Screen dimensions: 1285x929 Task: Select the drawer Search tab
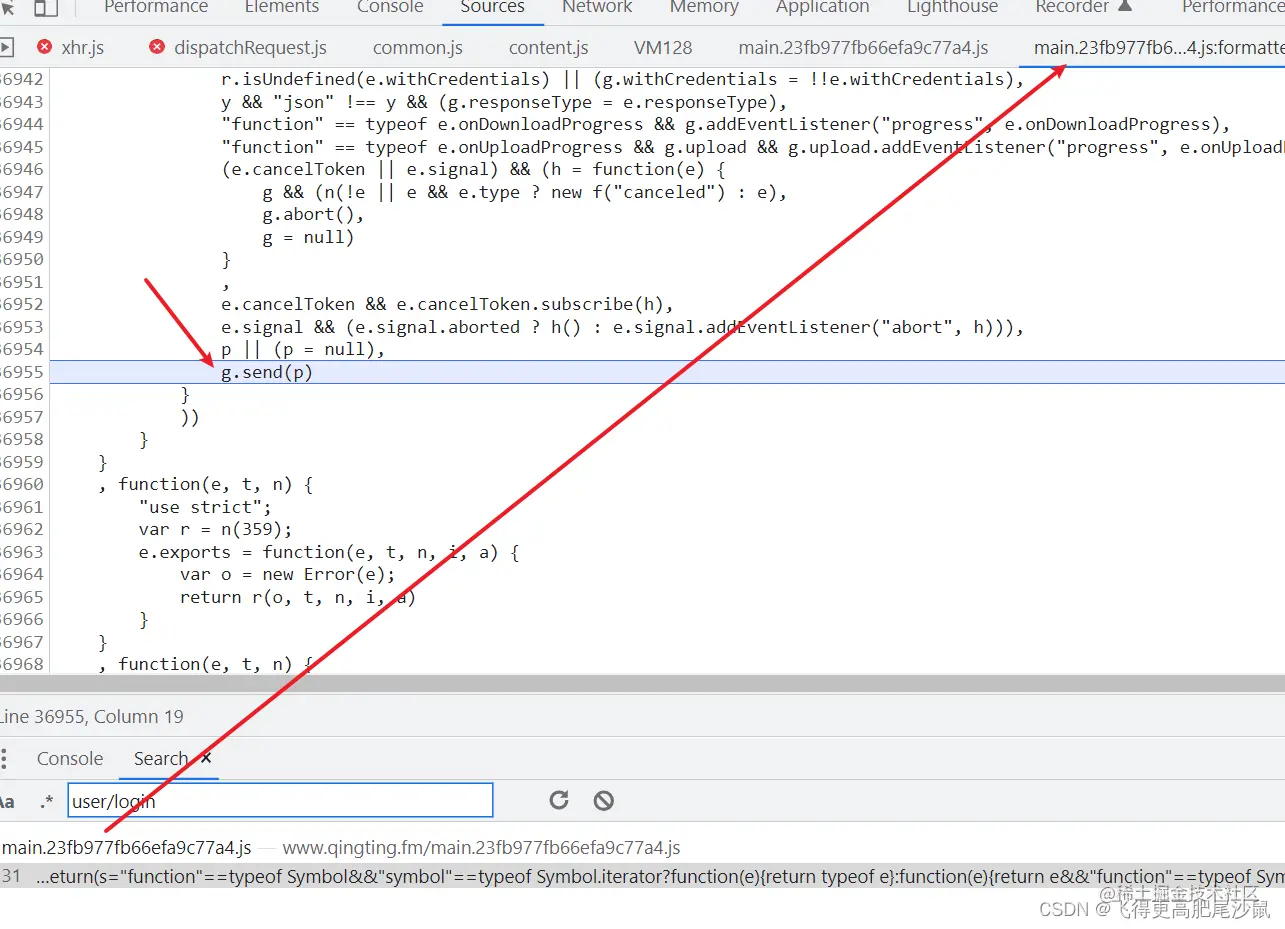pyautogui.click(x=161, y=758)
